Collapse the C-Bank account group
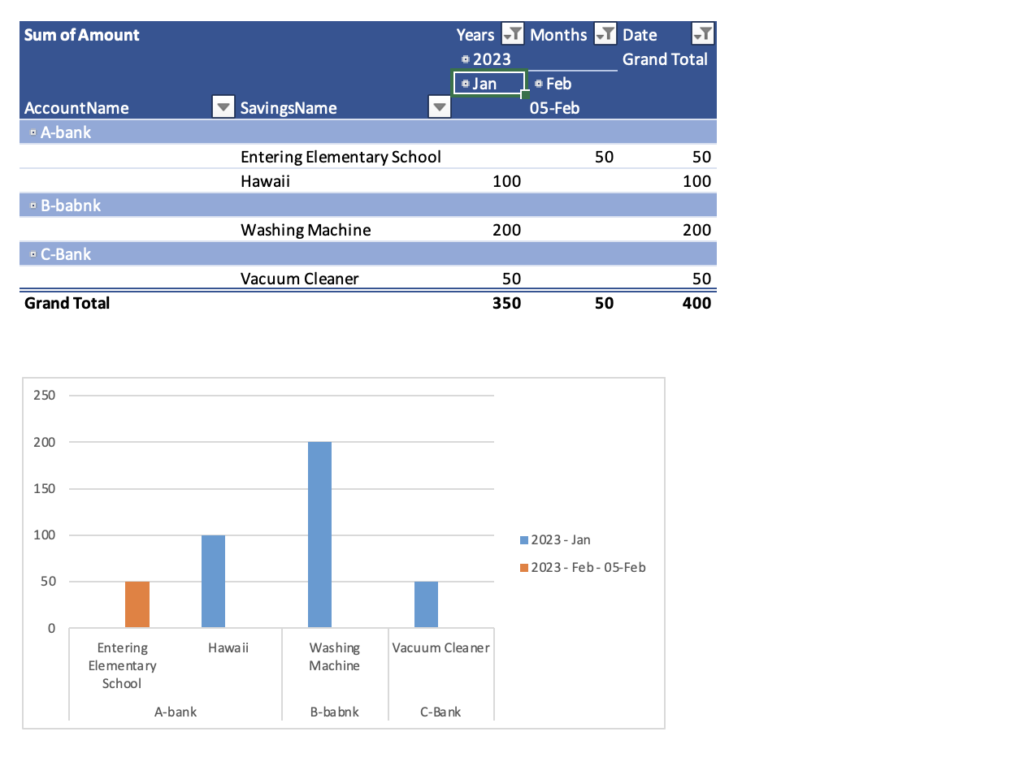Image resolution: width=1024 pixels, height=775 pixels. pos(31,254)
